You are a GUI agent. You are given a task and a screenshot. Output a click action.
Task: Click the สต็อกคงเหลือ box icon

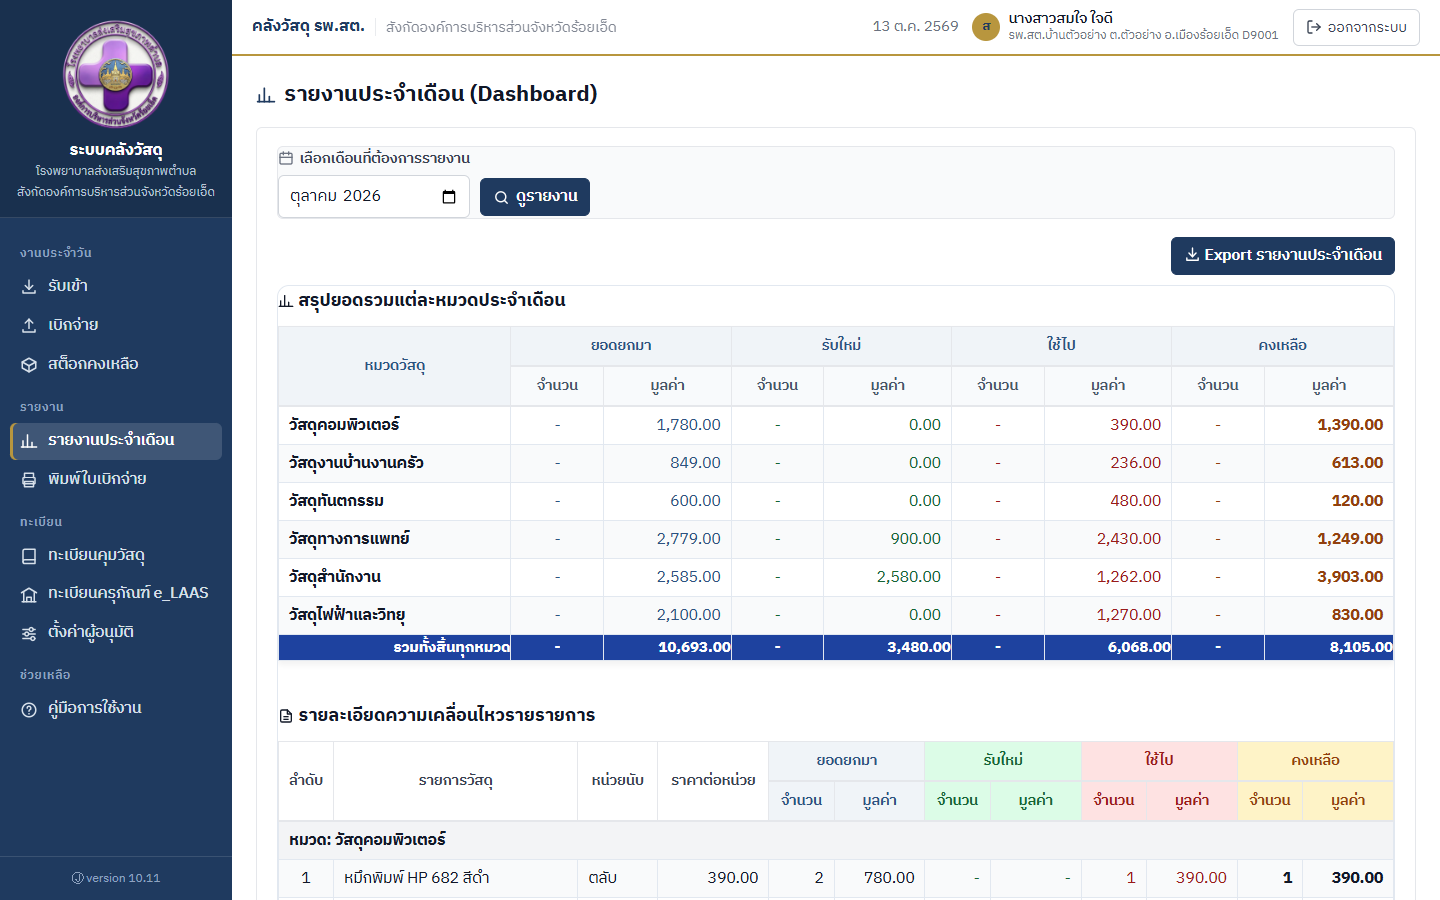[x=29, y=365]
